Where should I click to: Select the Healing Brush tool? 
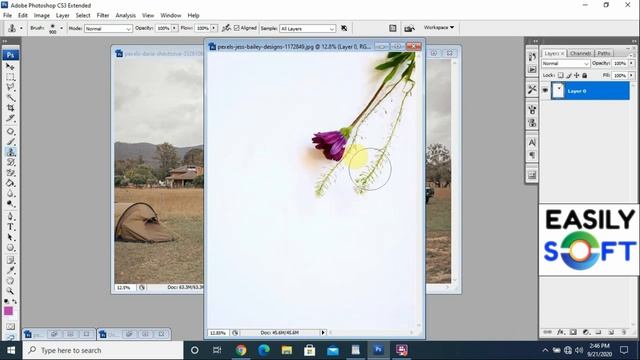pos(10,131)
